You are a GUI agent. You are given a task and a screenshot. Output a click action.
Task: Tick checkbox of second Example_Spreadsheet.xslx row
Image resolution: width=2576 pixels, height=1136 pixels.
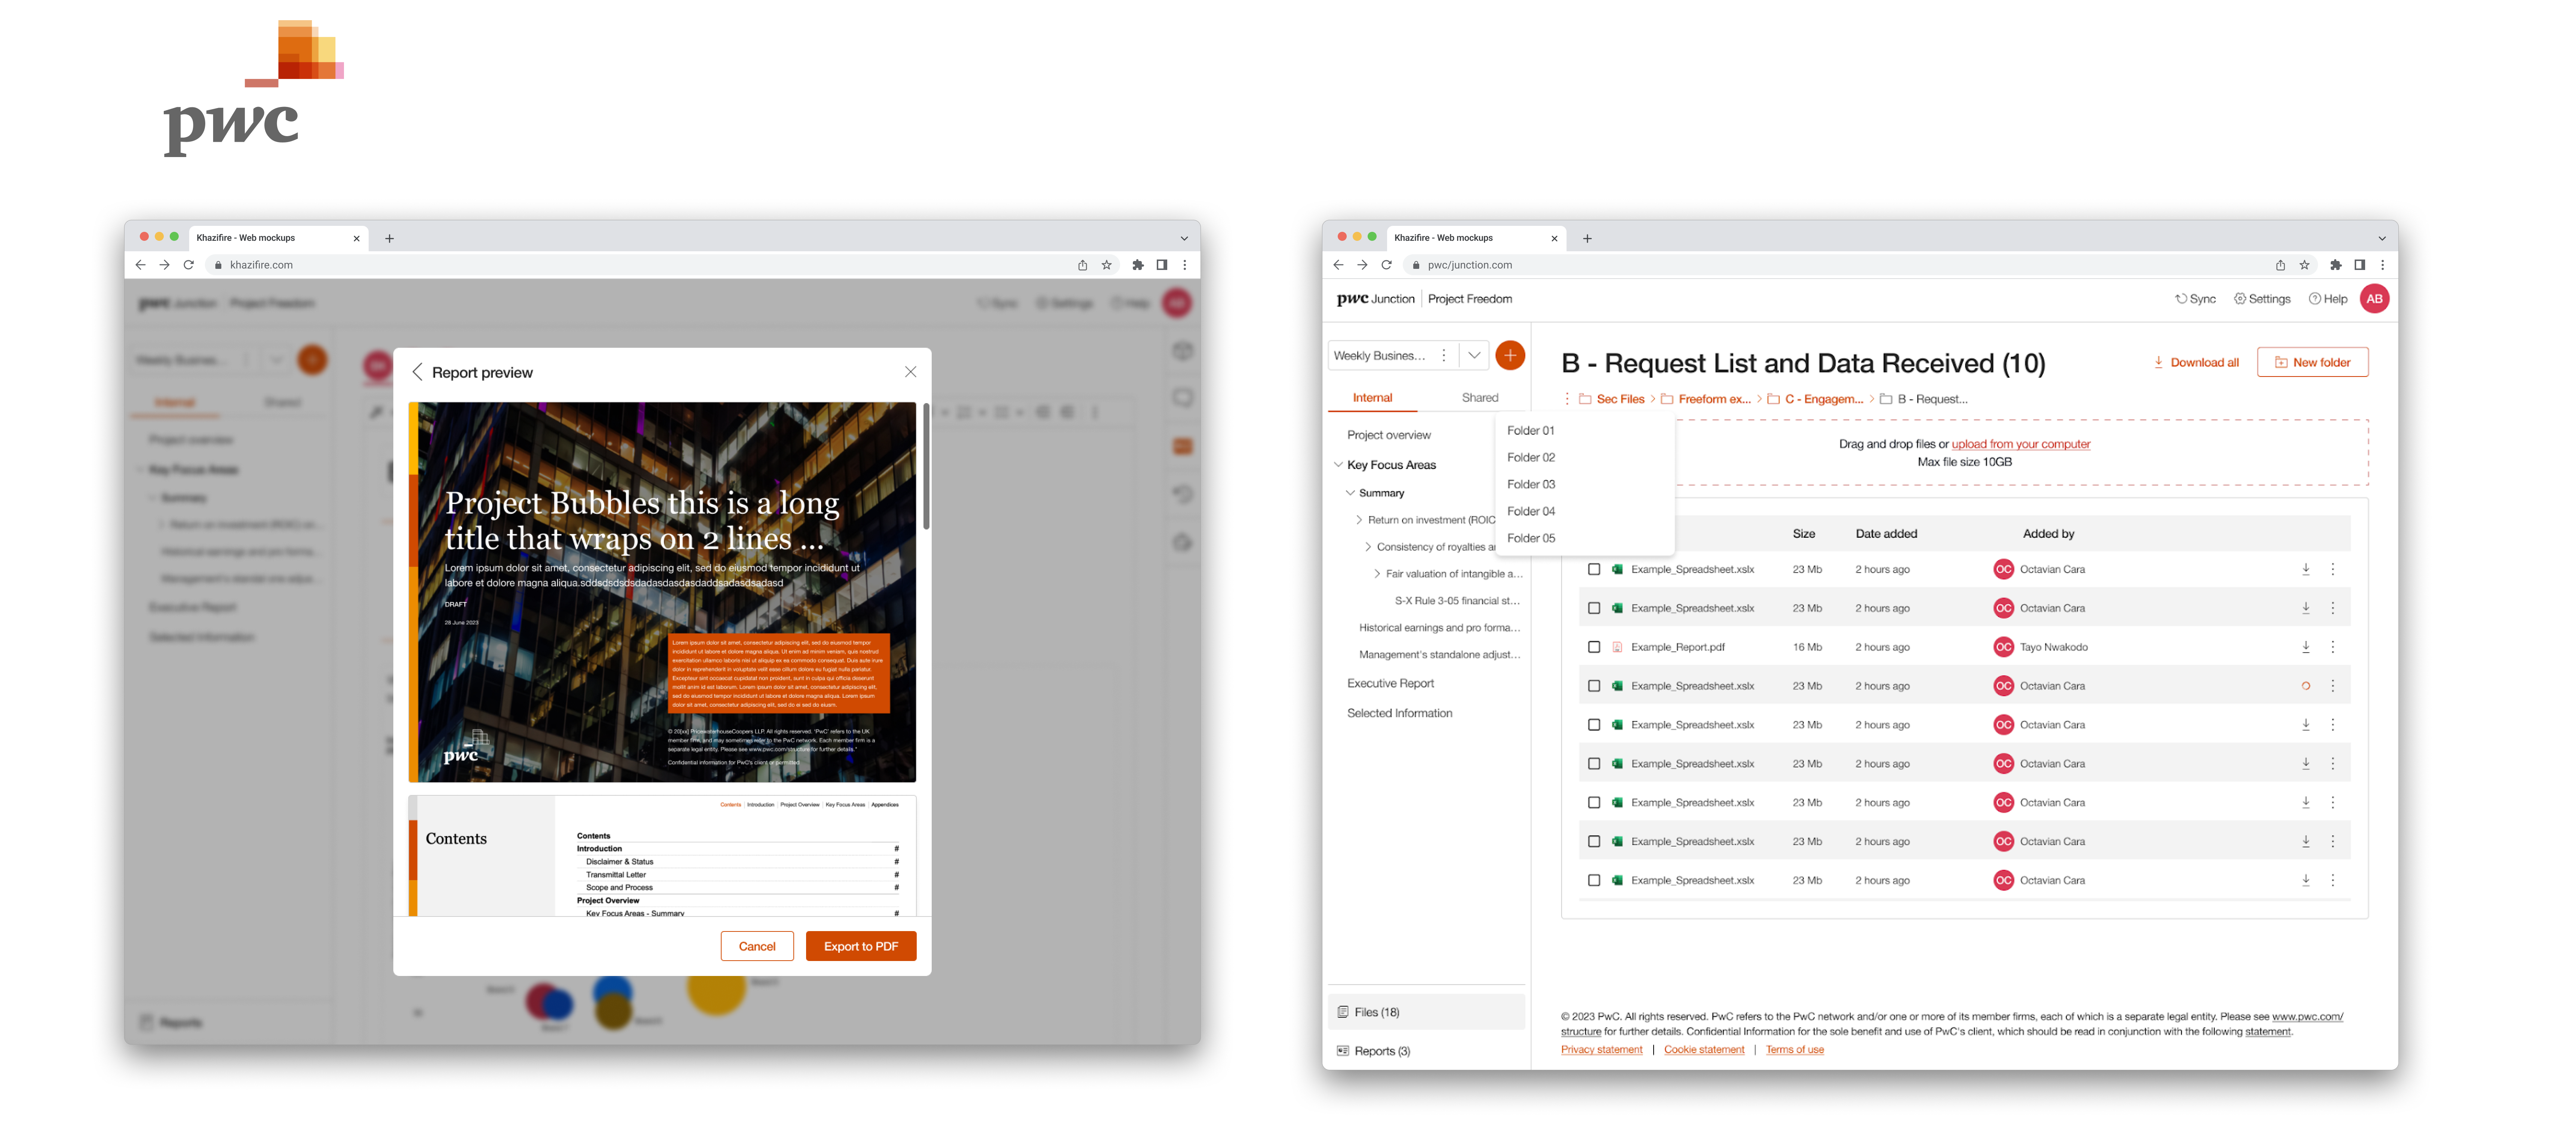[x=1594, y=608]
